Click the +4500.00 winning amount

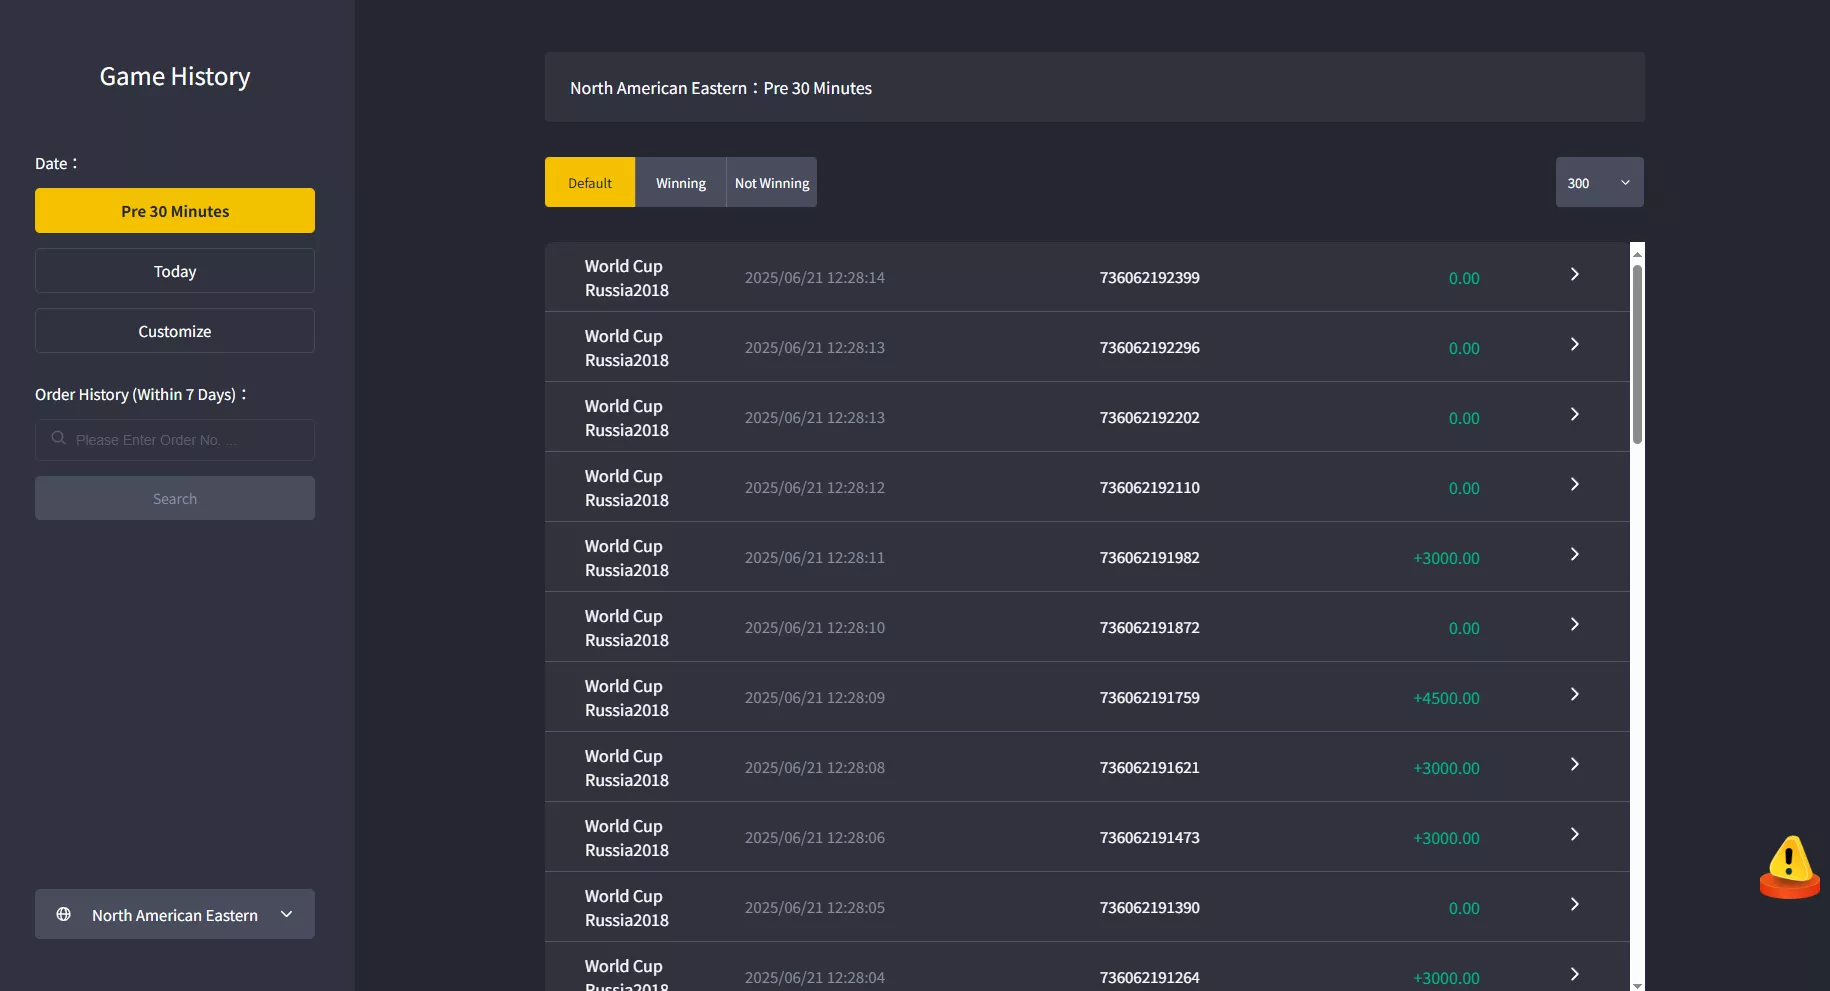[x=1446, y=698]
